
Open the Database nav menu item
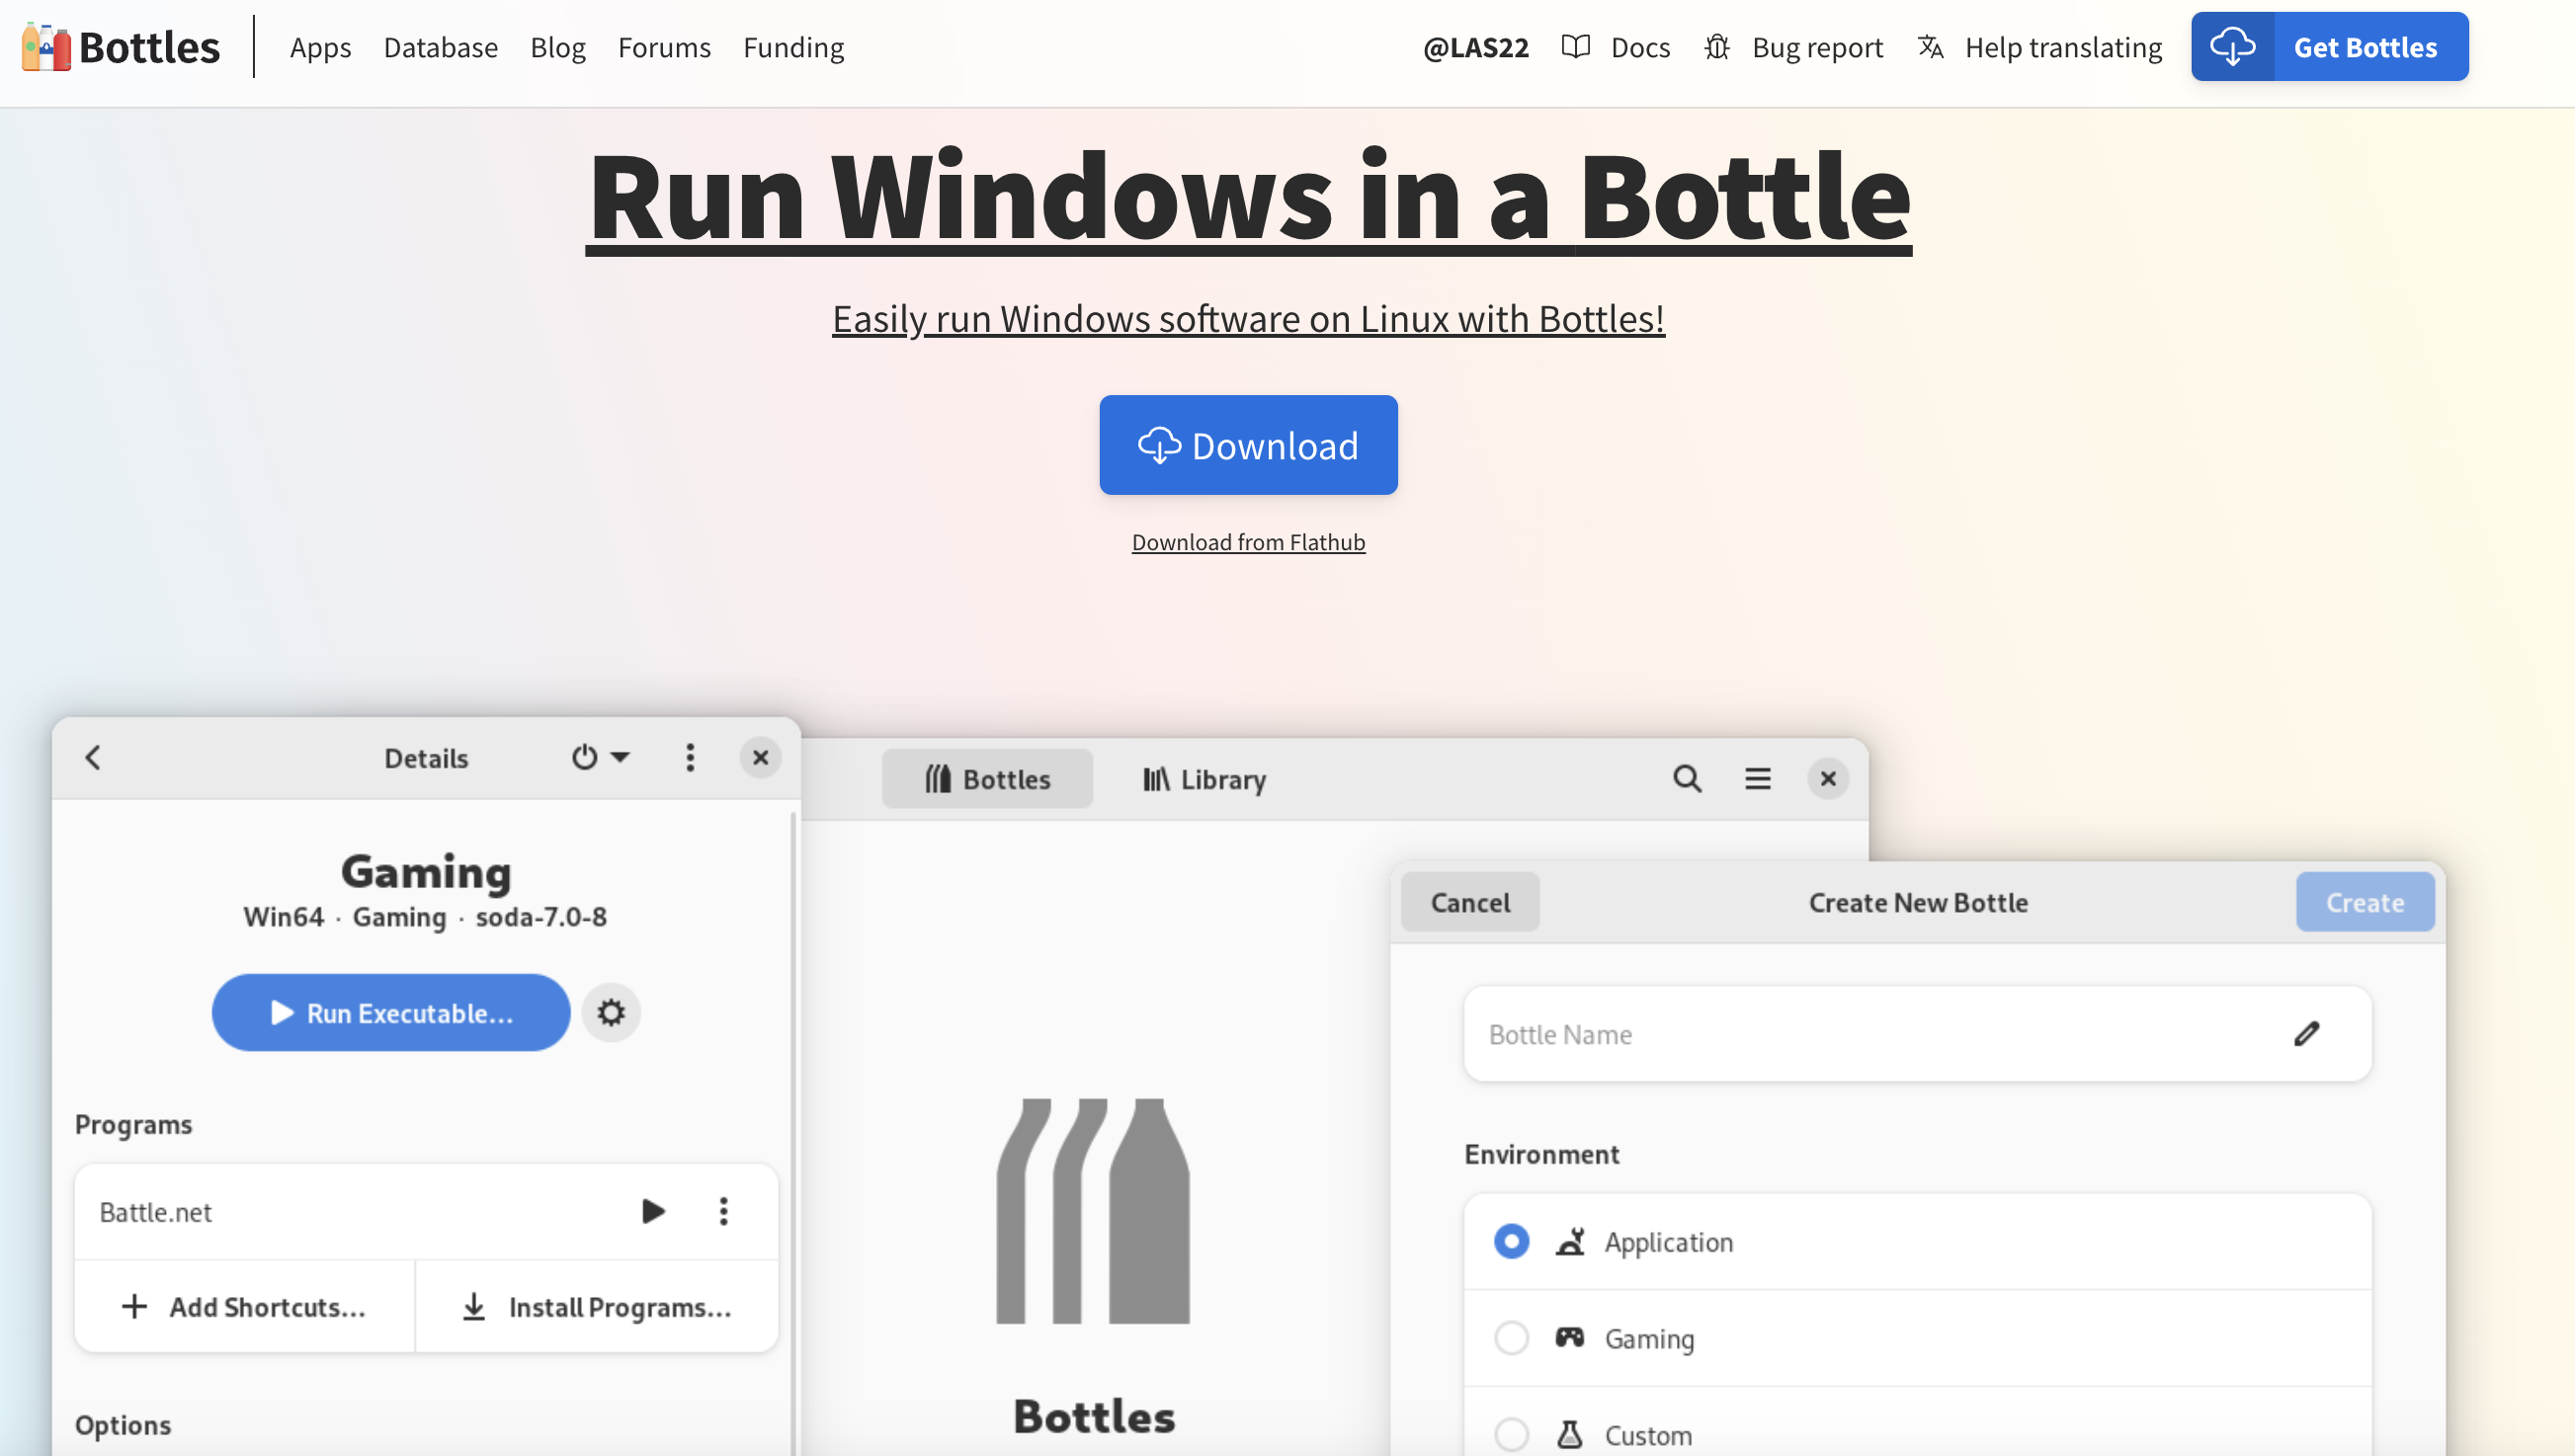point(440,47)
